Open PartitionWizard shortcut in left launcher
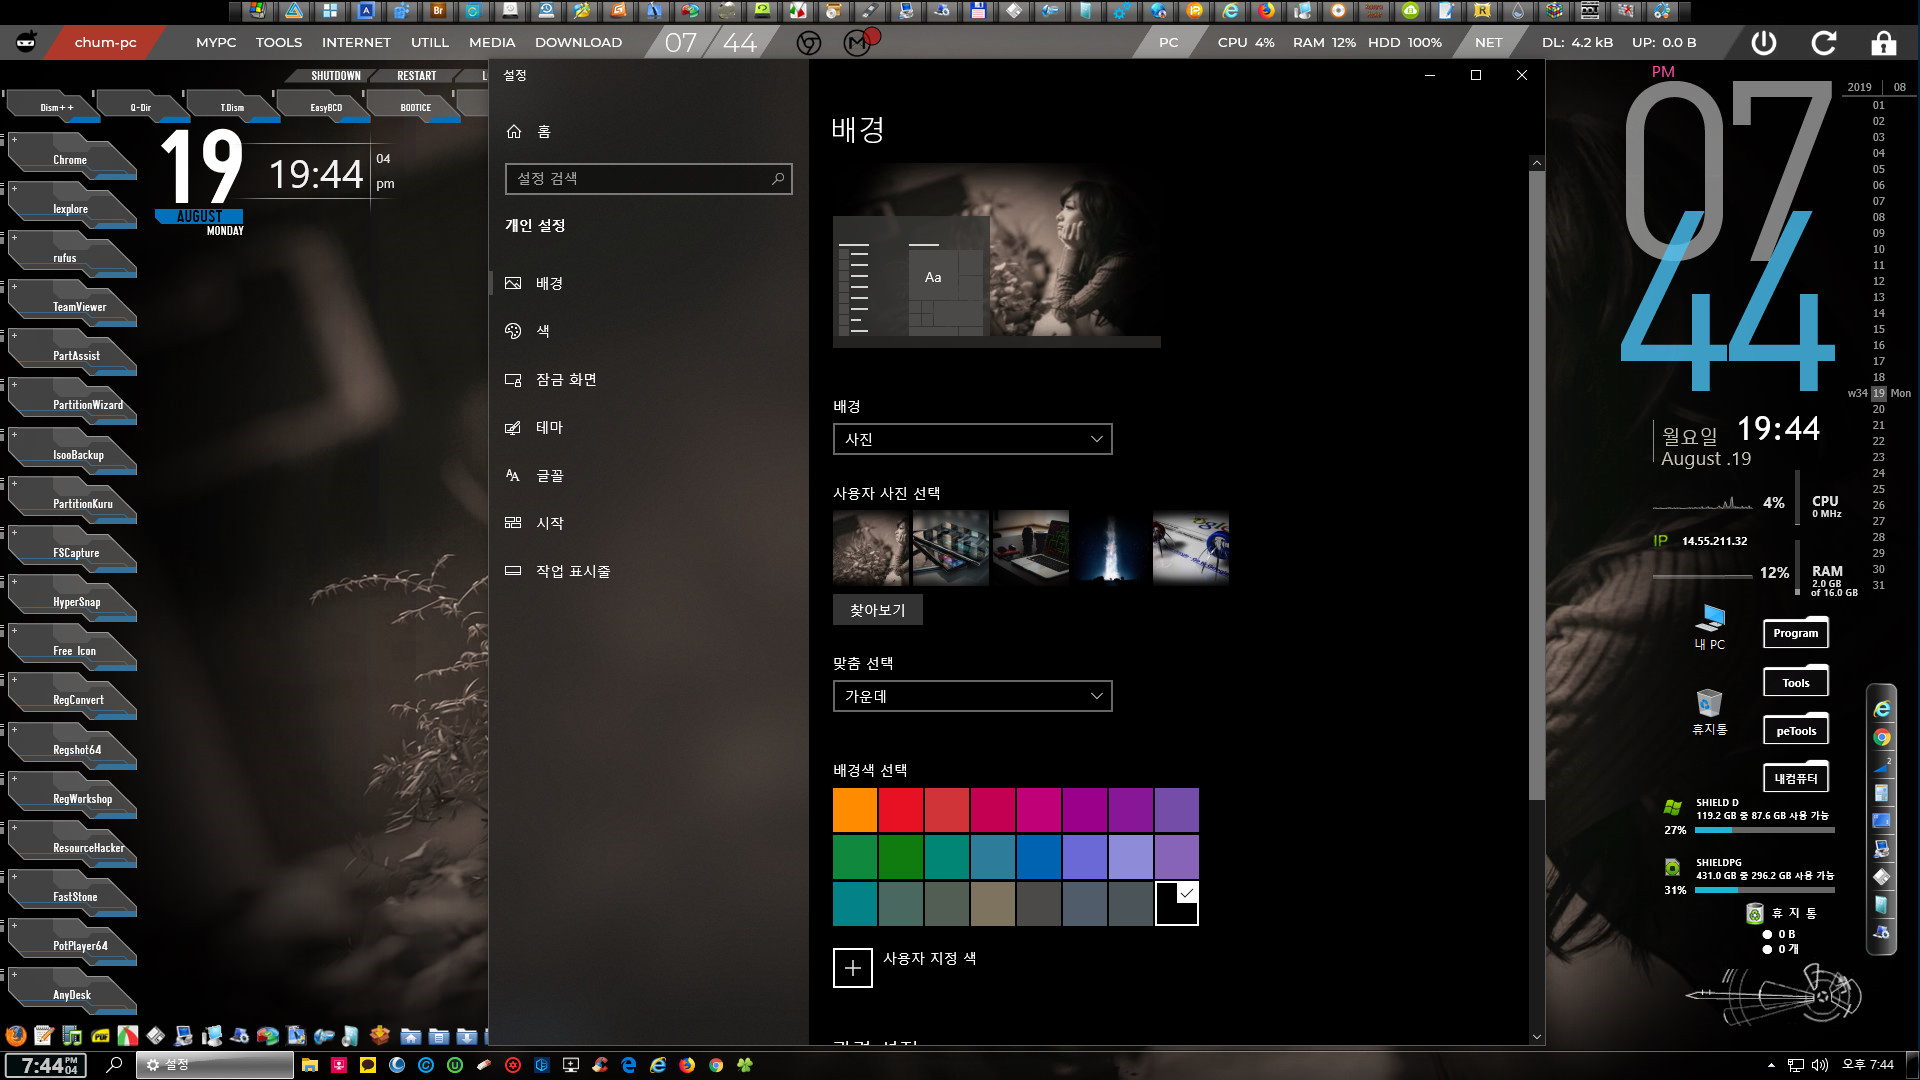 (72, 405)
